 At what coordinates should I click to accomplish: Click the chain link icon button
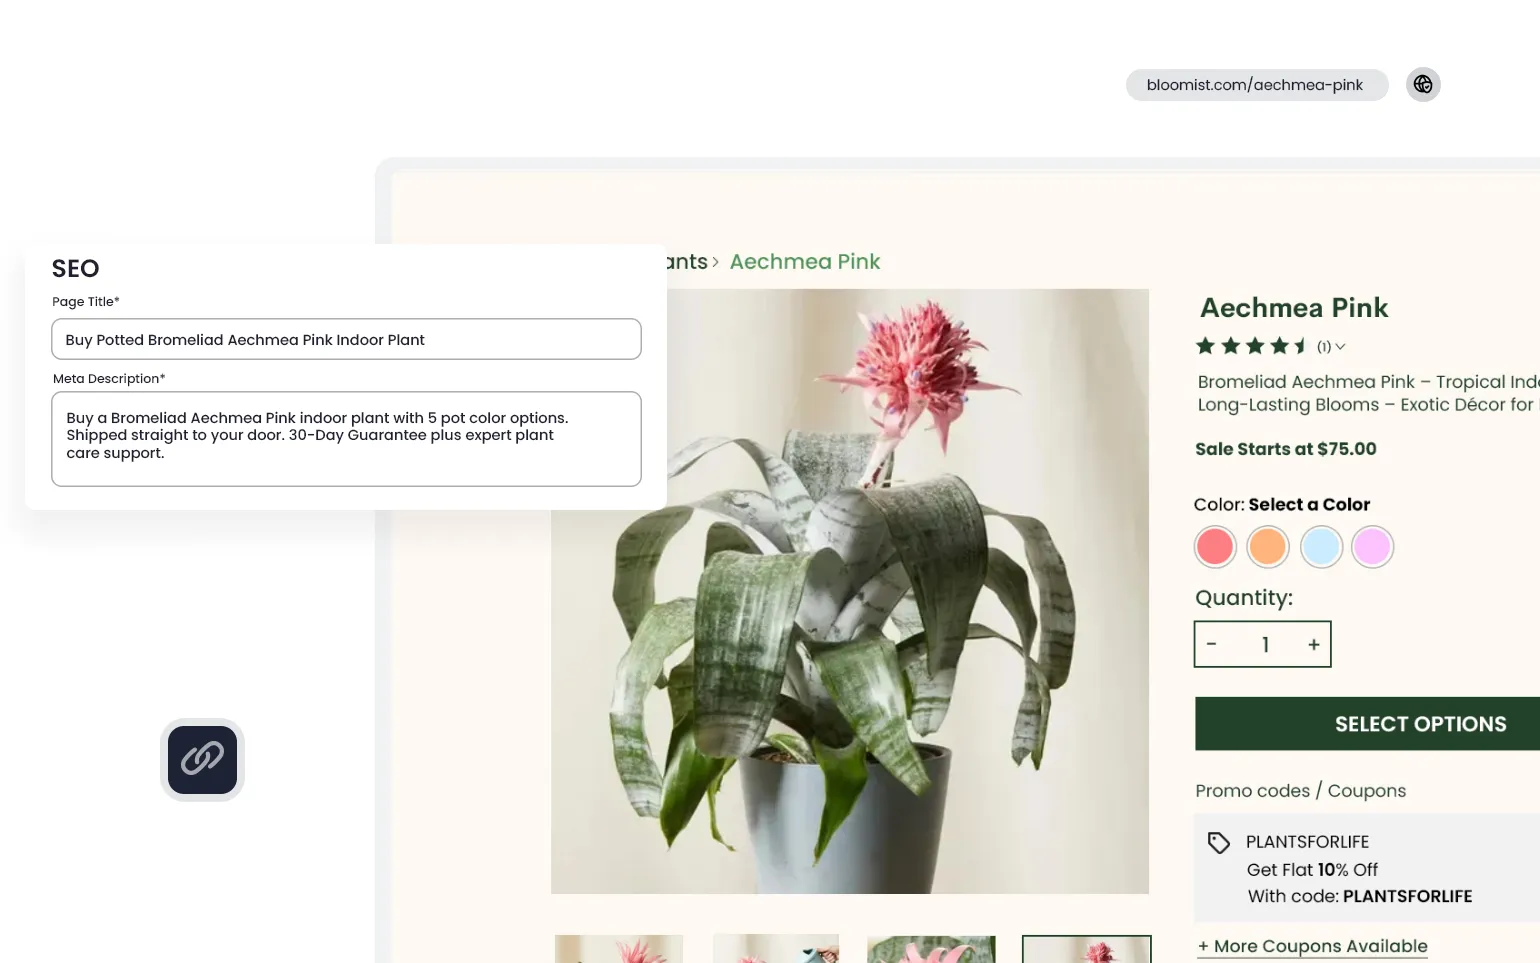202,760
